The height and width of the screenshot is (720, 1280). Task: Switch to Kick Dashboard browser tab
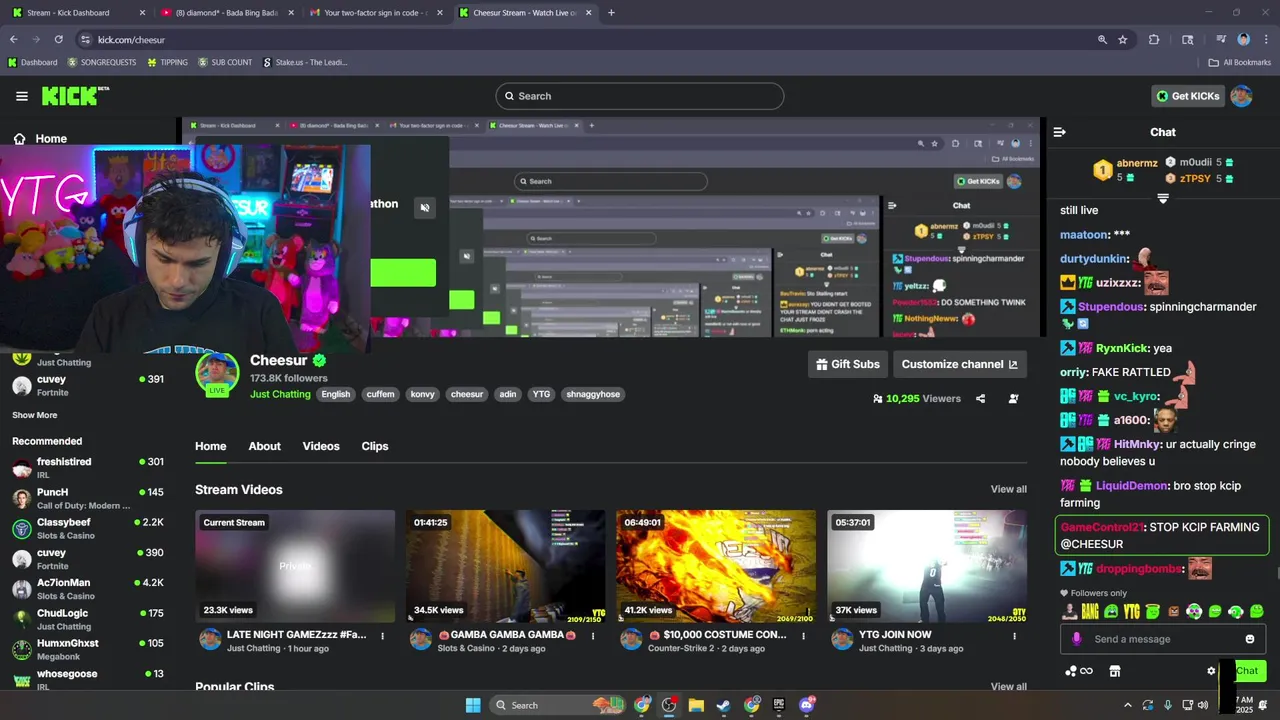(77, 13)
